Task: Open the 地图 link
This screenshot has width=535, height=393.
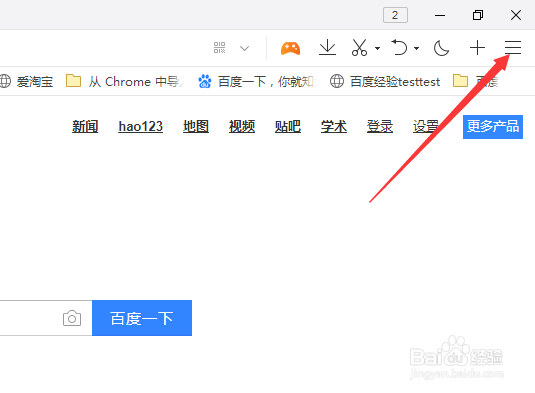Action: tap(196, 127)
